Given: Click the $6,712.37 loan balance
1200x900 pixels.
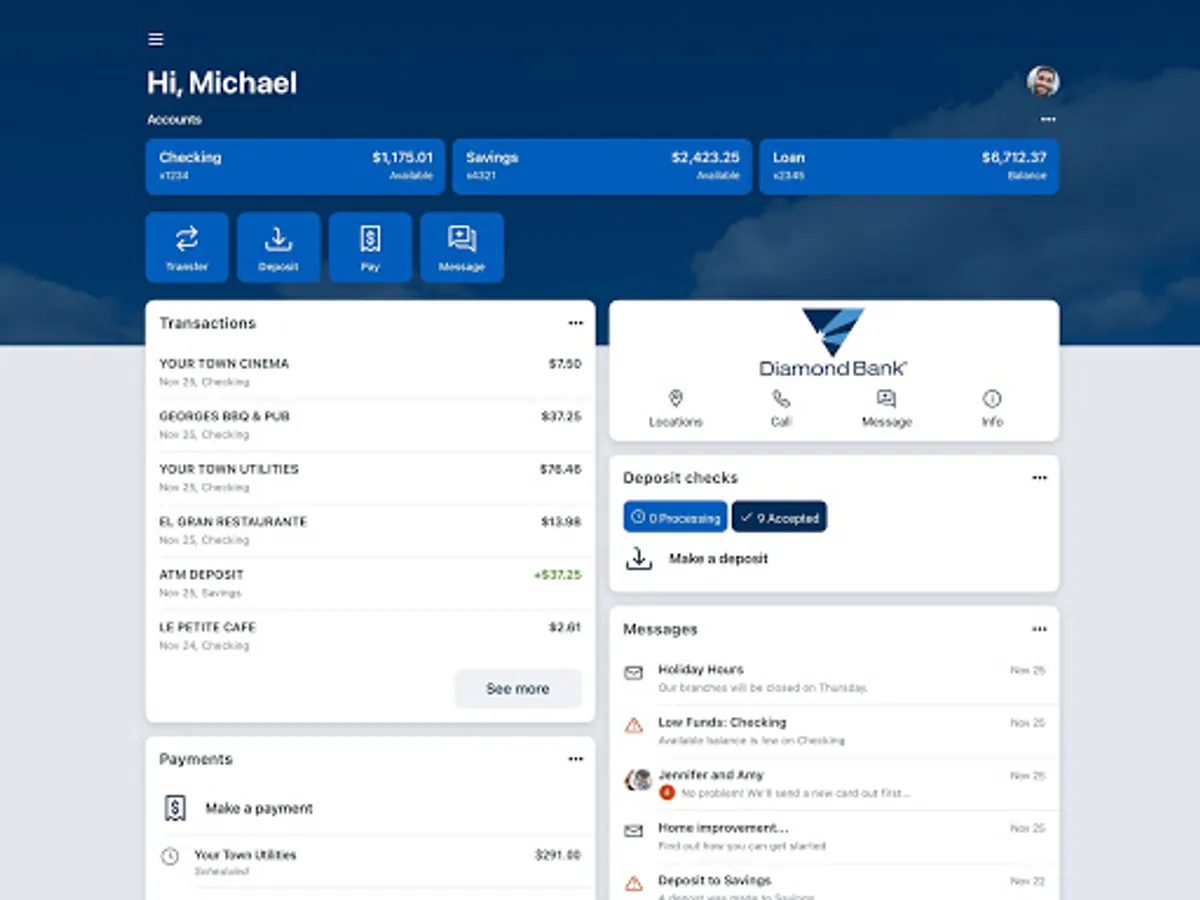Looking at the screenshot, I should point(1014,157).
